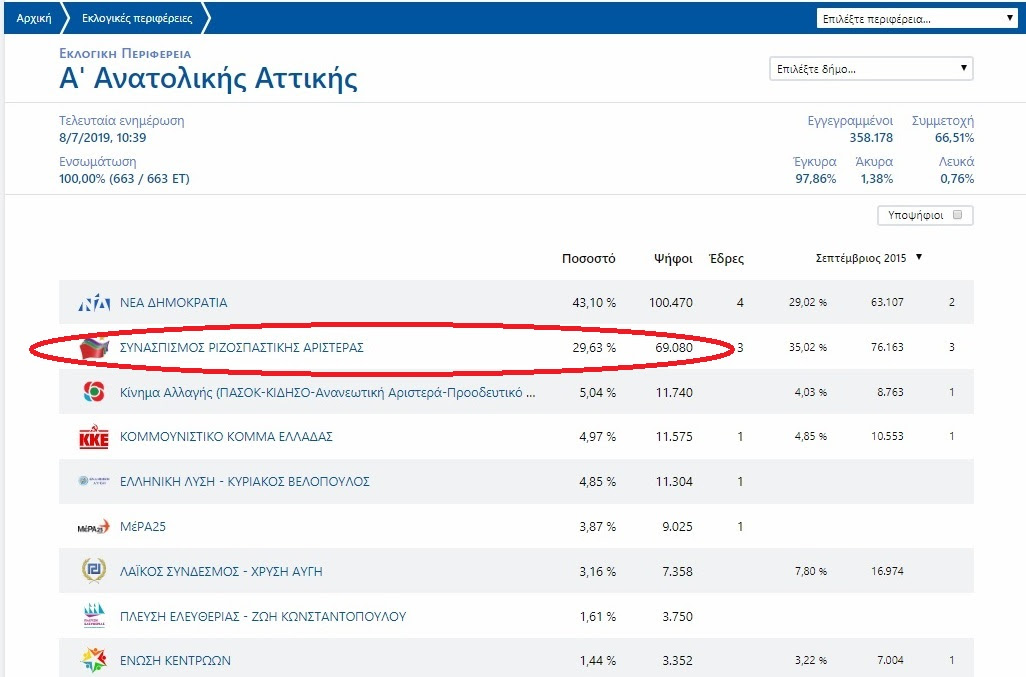Open ΣΥΝΑΣΠΙΣΜΟΣ ΡΙΖΟΣΠΑΣΤΙΚΗΣ ΑΡΙΣΤΕΡΑΣ party link
Image resolution: width=1026 pixels, height=677 pixels.
point(241,347)
